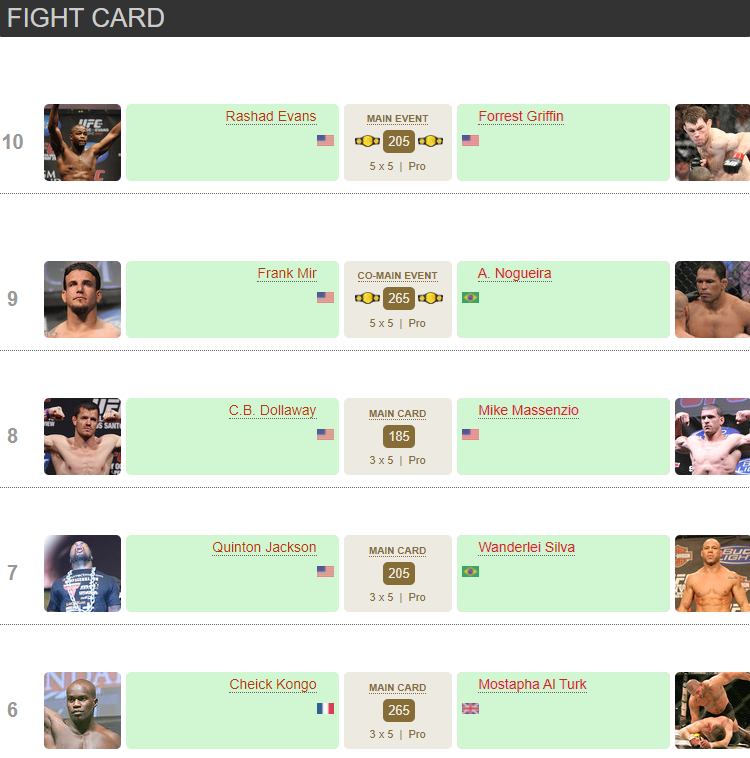
Task: Click the USA flag under Rashad Evans
Action: click(325, 140)
